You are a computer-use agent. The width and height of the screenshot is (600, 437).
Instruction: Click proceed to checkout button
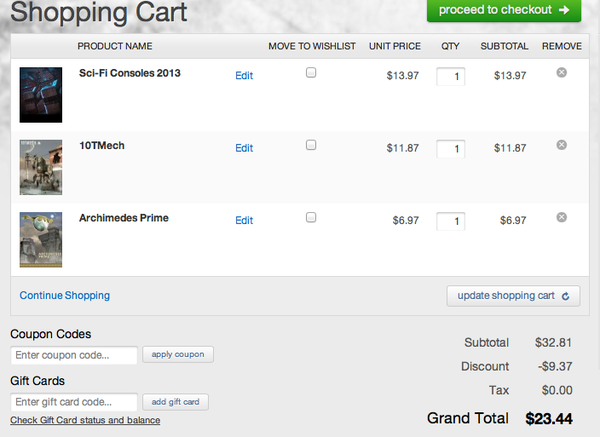(x=503, y=10)
